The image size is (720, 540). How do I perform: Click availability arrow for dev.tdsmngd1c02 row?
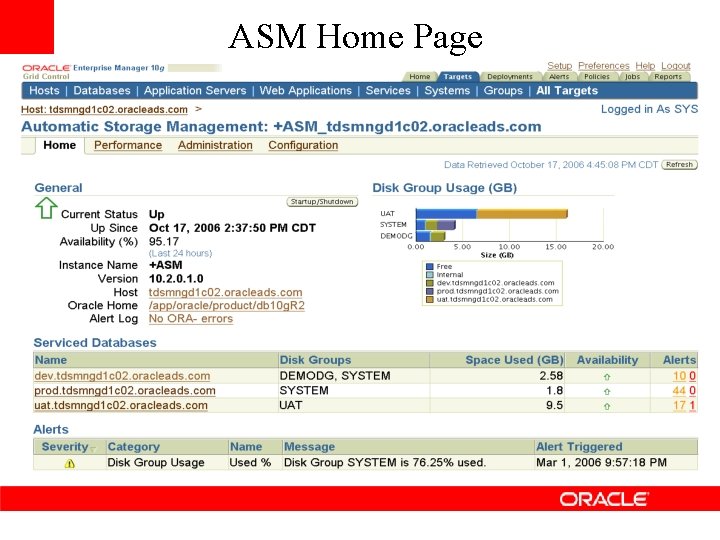(x=607, y=377)
